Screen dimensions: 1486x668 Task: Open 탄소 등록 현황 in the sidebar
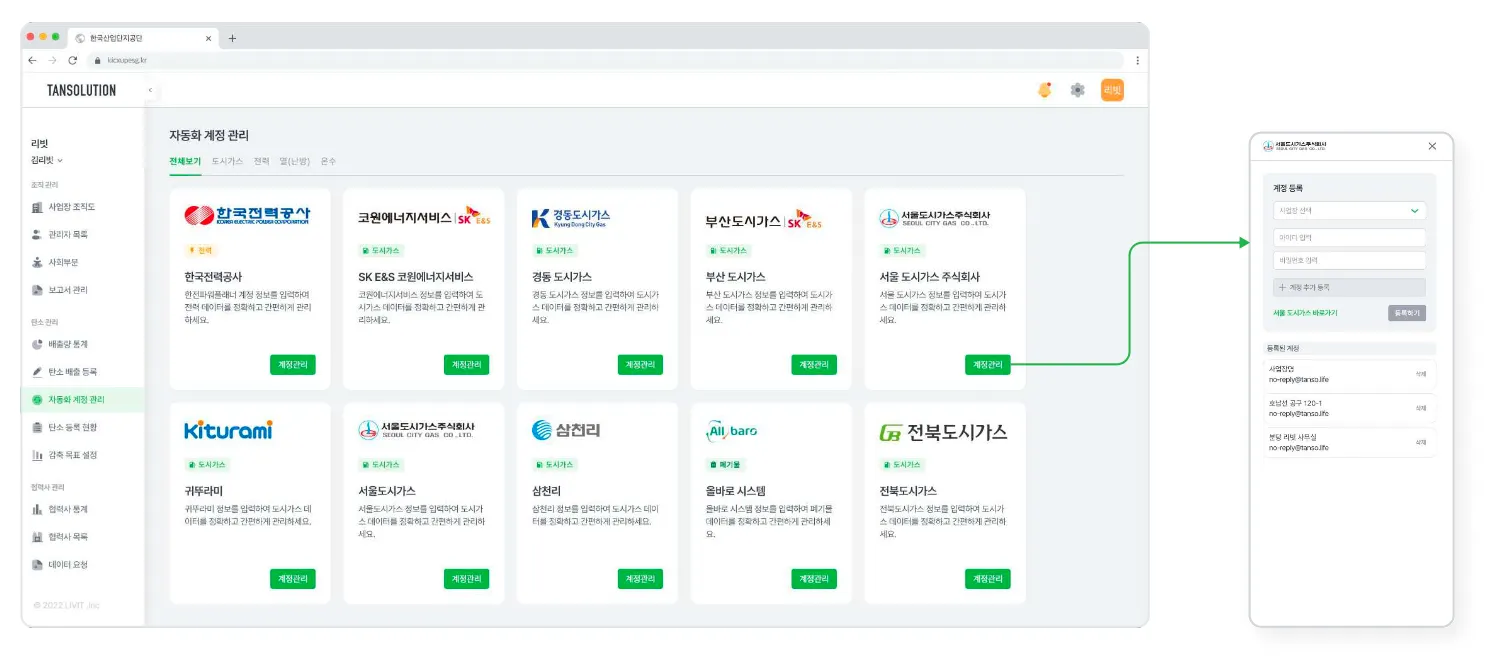click(64, 427)
